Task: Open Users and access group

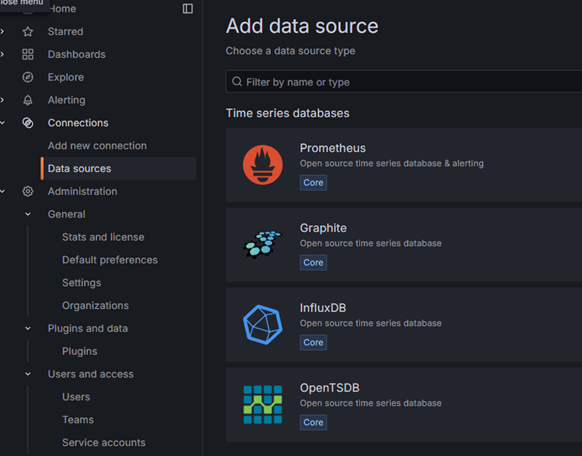Action: pyautogui.click(x=91, y=374)
